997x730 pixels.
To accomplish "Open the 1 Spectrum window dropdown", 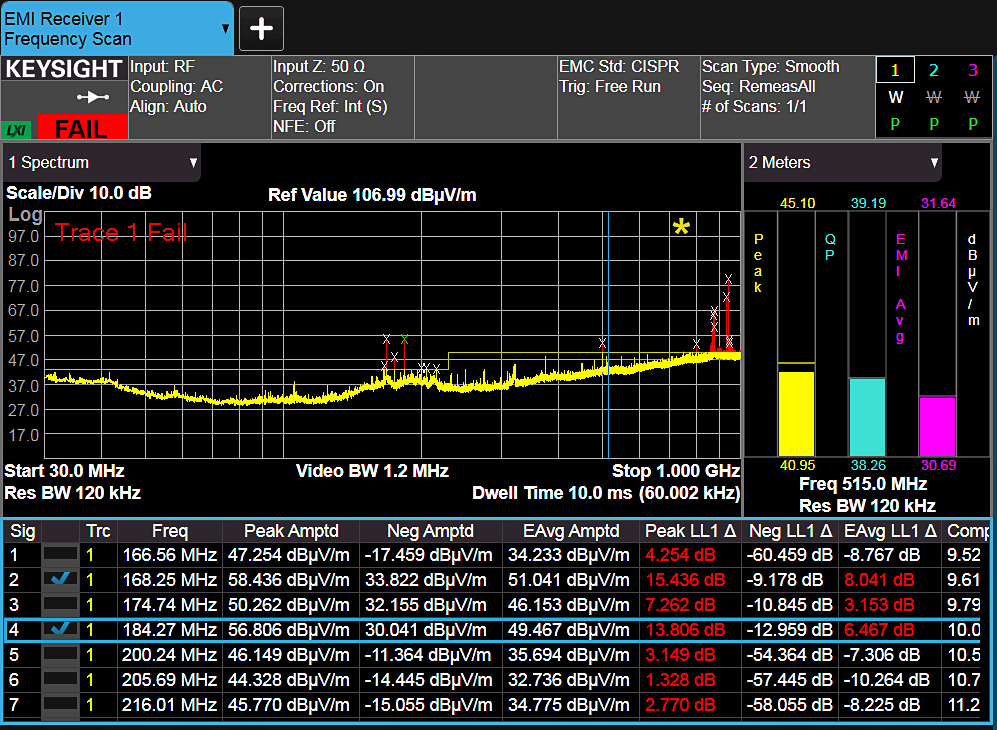I will click(193, 162).
